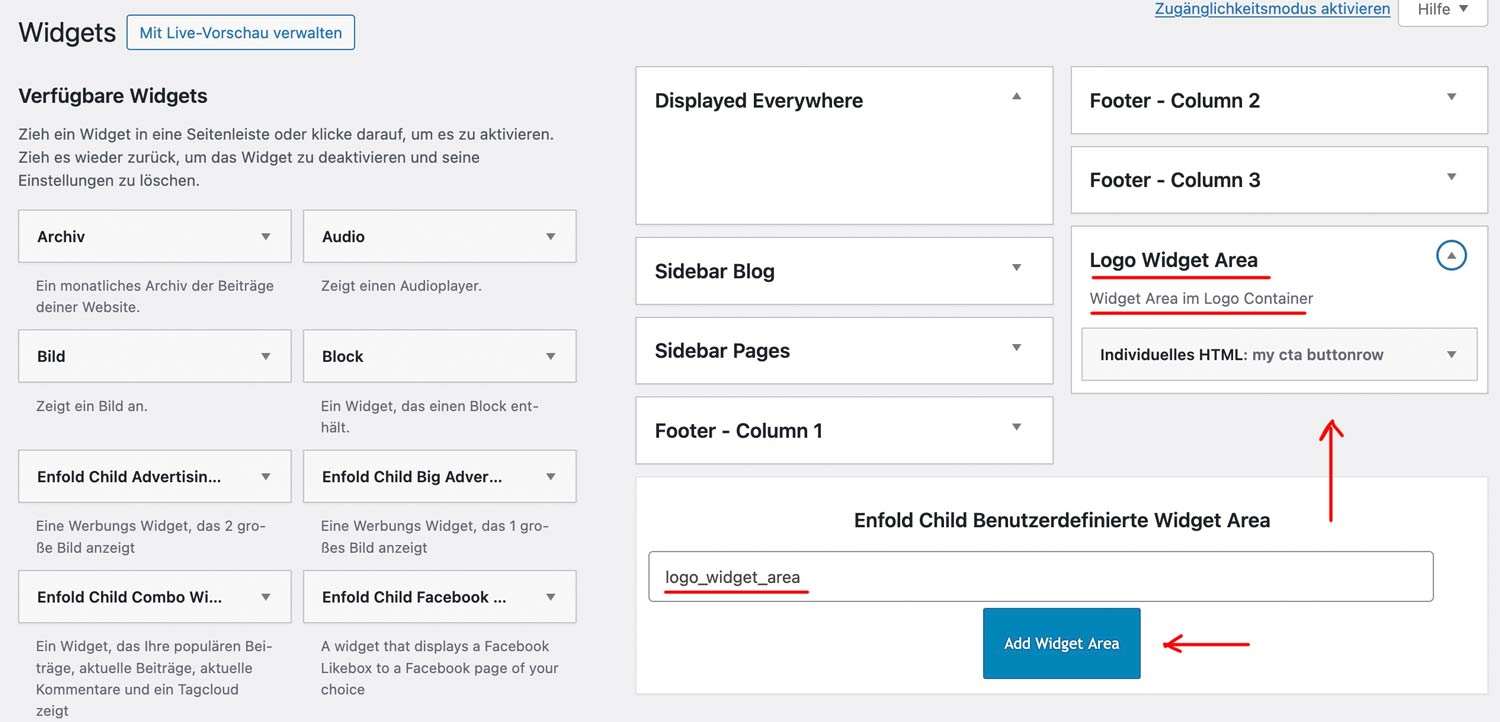
Task: Click the Add Widget Area button
Action: pyautogui.click(x=1061, y=644)
